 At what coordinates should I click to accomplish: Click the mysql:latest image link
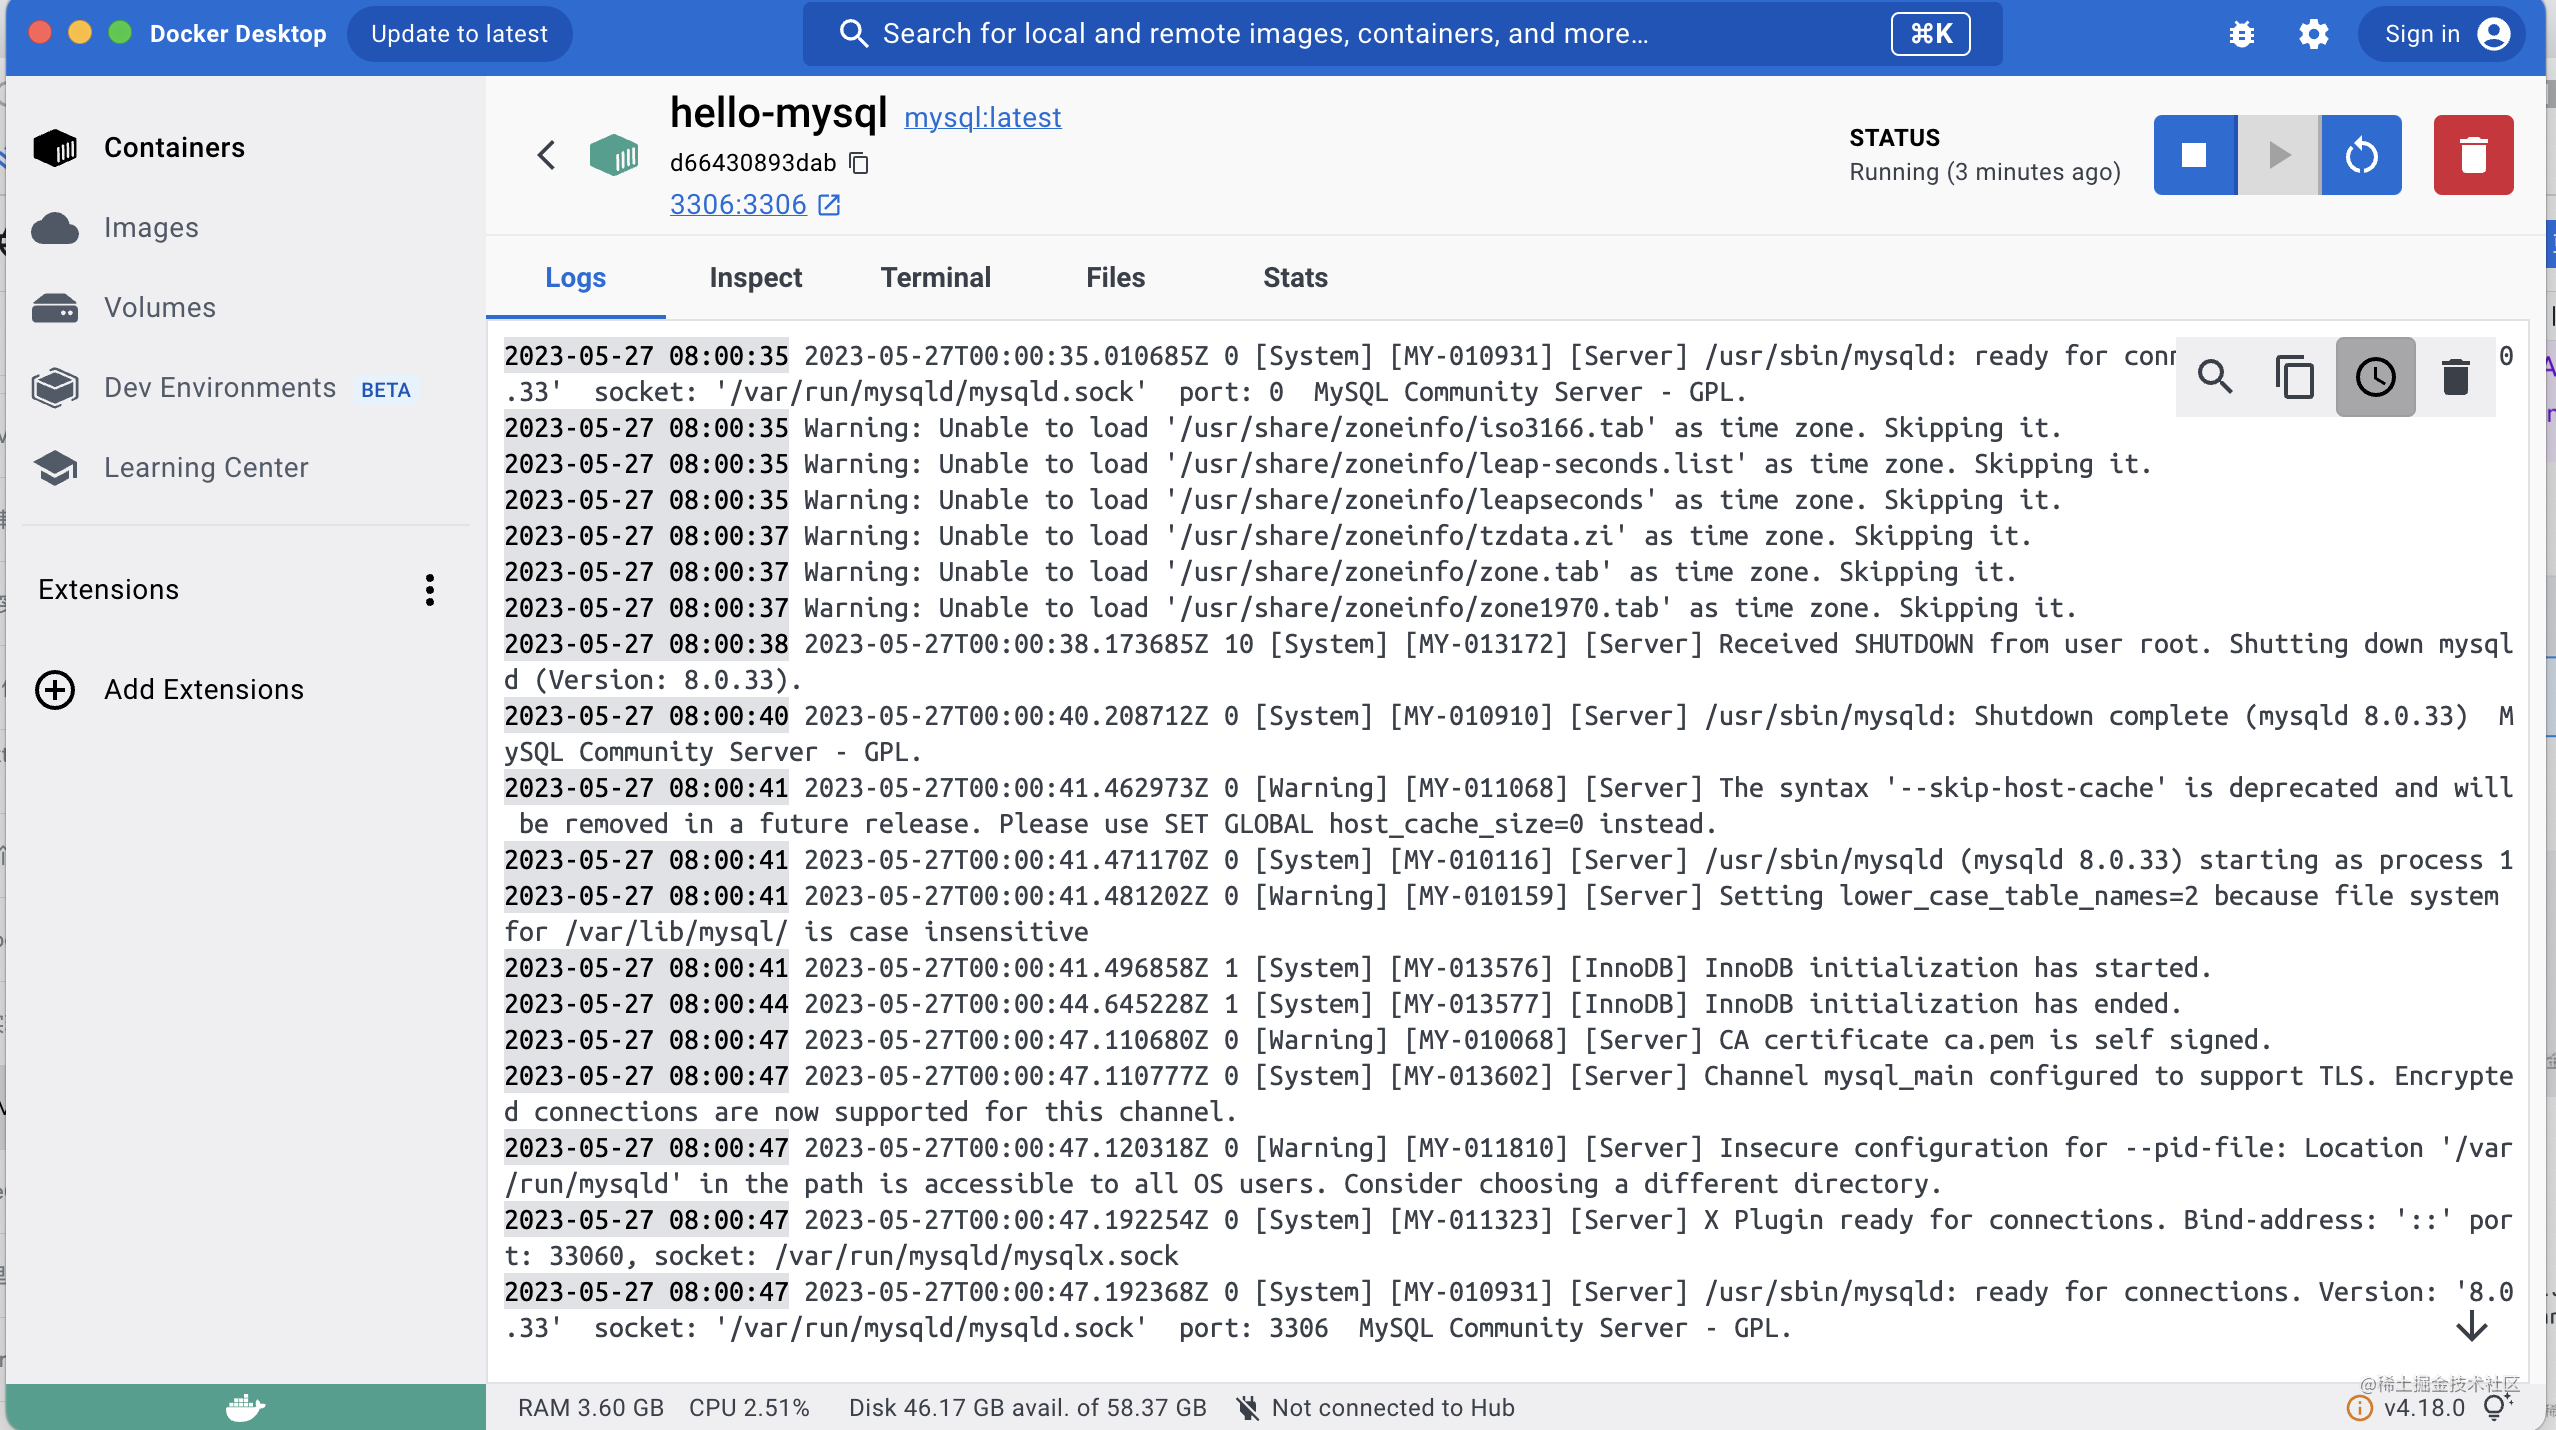(982, 118)
